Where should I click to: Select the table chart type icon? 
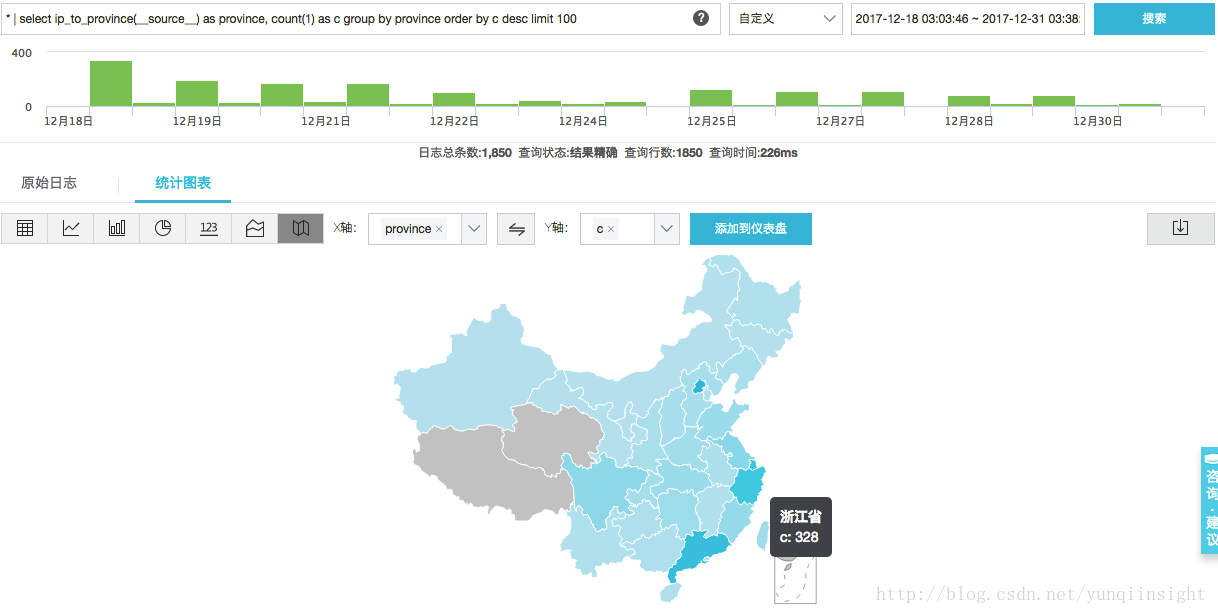25,228
